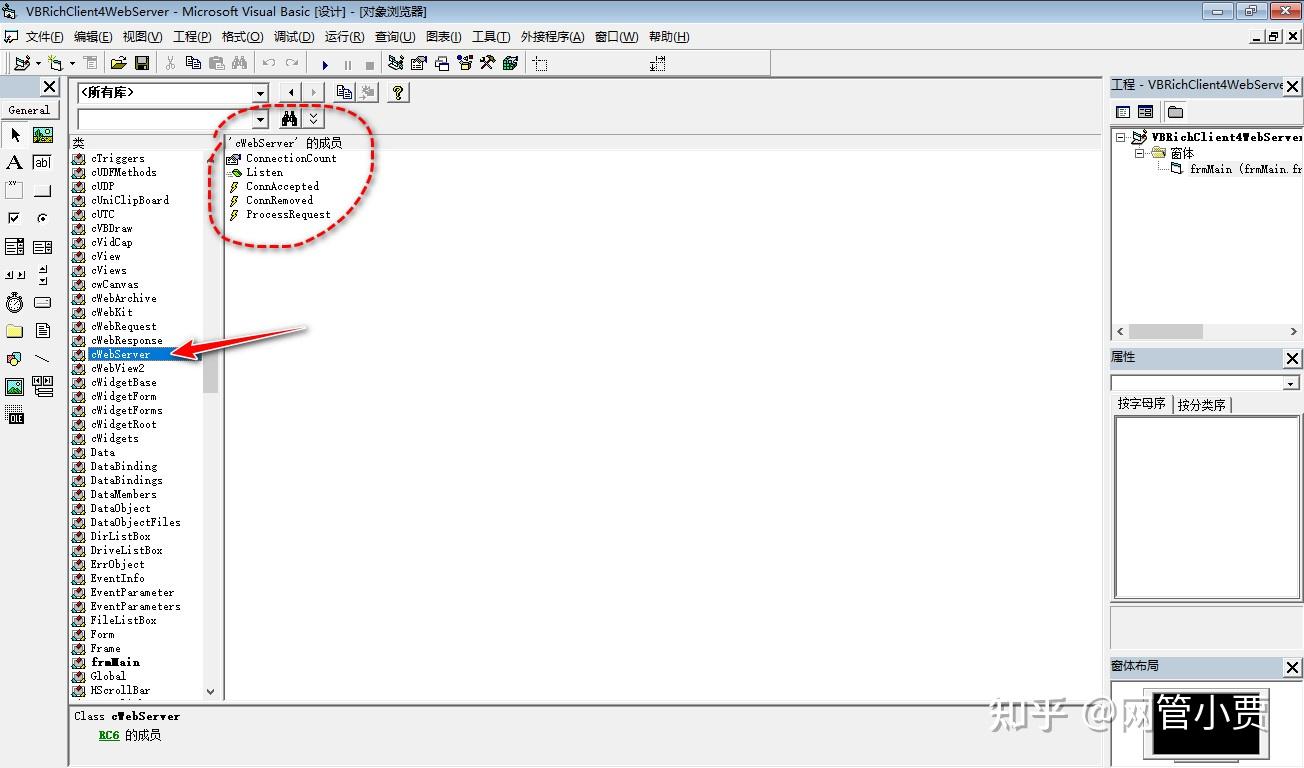Click the Copy to Clipboard icon in Object Browser
The image size is (1304, 768).
[x=343, y=91]
